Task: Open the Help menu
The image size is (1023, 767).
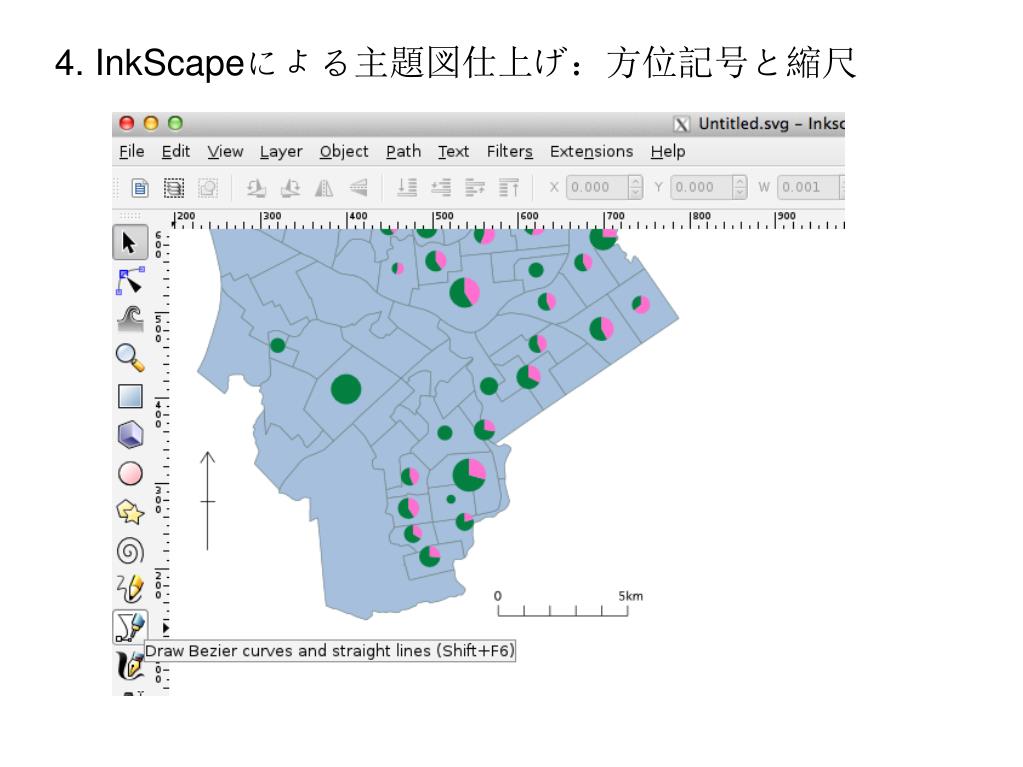Action: [x=667, y=151]
